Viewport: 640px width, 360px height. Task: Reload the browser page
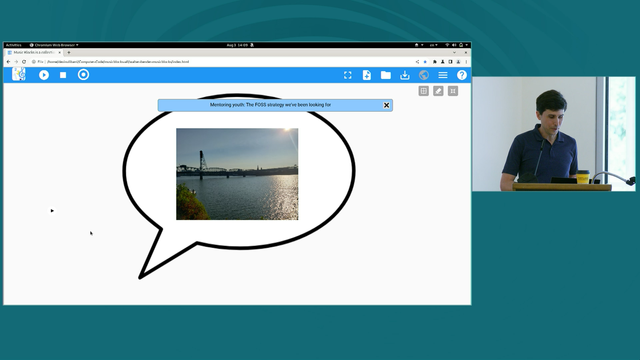click(x=24, y=62)
